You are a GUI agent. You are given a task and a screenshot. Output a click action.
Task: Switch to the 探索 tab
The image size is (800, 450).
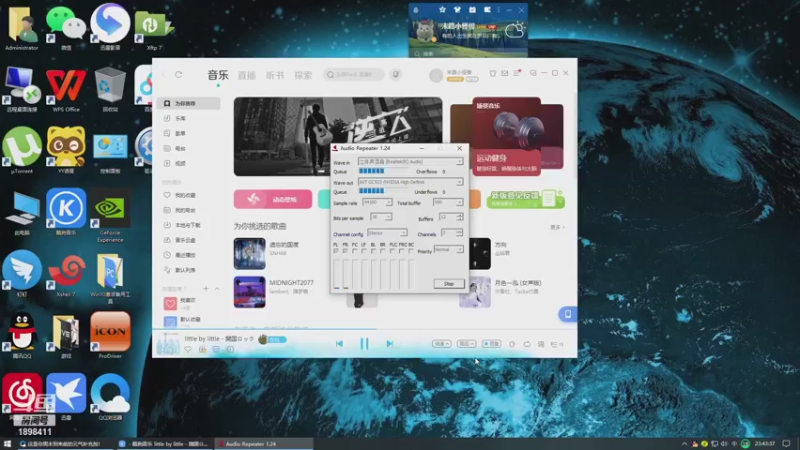click(303, 76)
